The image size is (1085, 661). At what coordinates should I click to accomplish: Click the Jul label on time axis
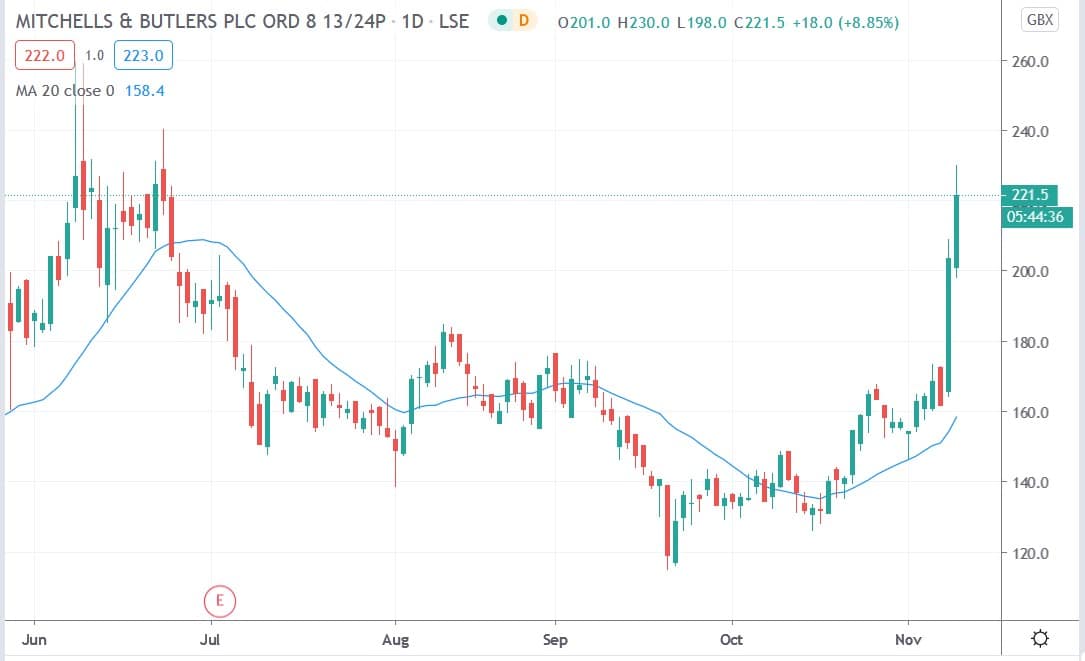tap(210, 639)
